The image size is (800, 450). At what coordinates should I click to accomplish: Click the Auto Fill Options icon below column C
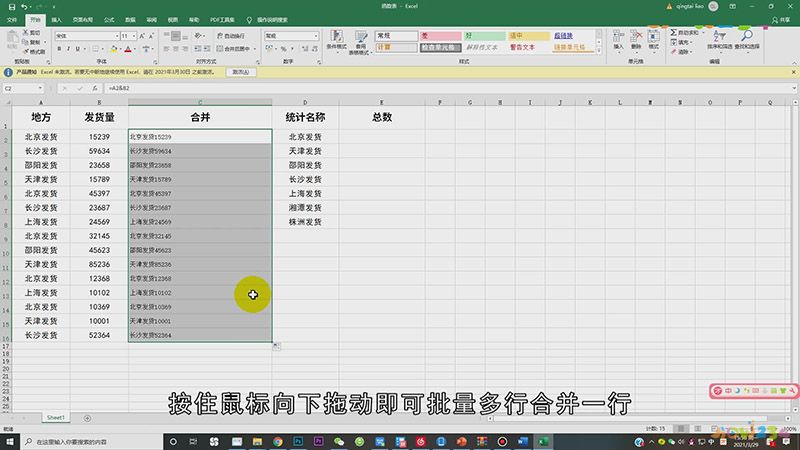(276, 347)
